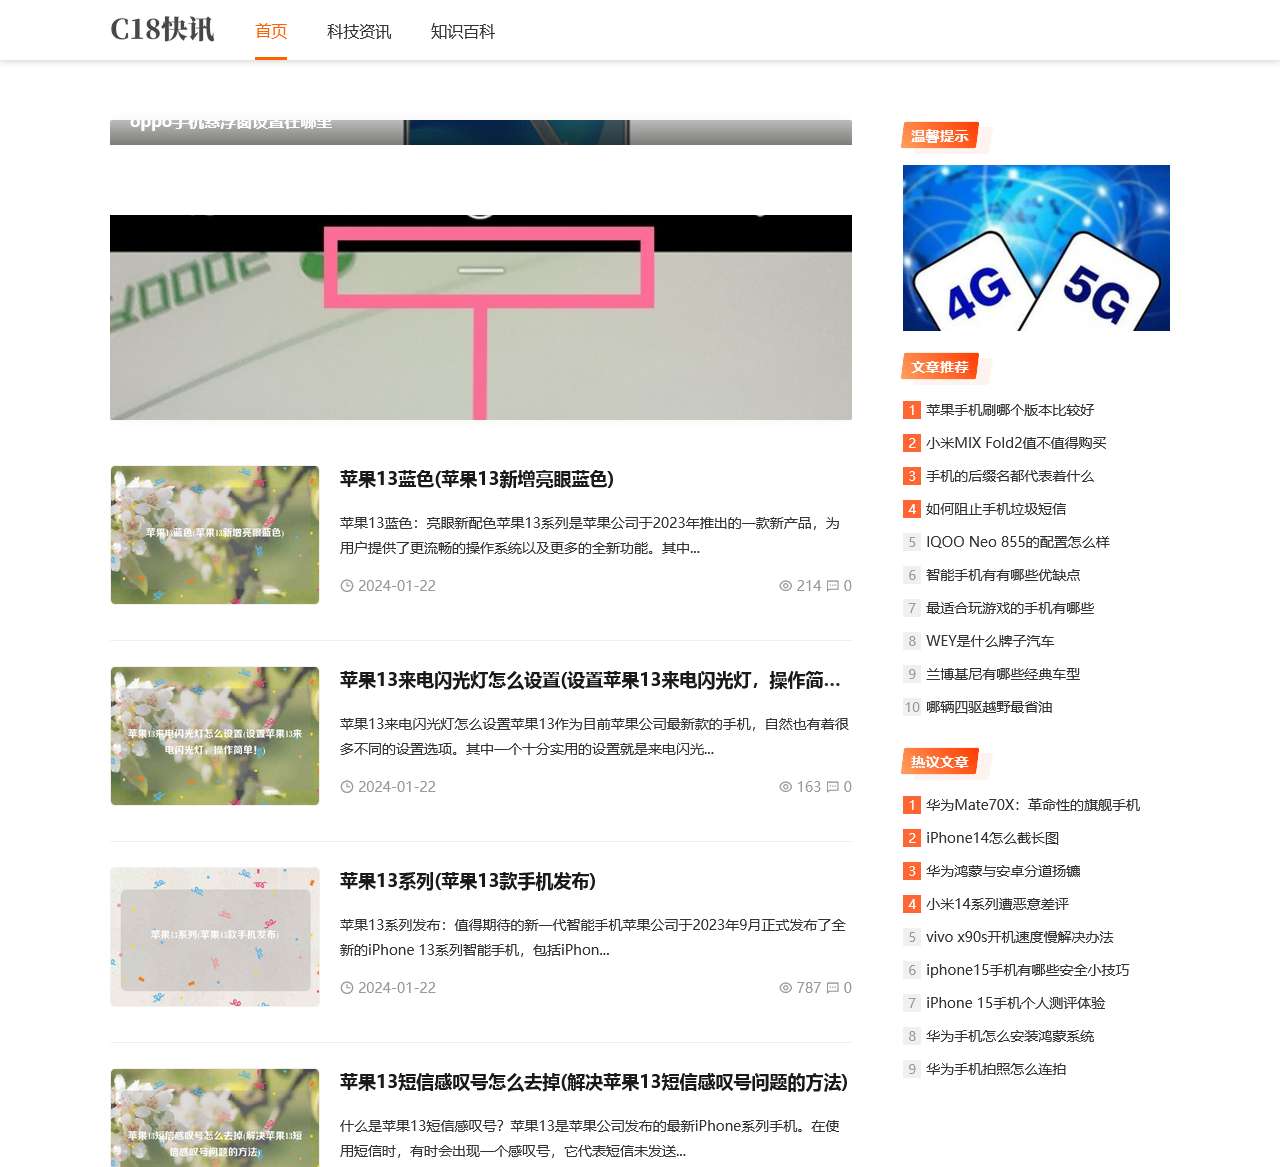
Task: Click comment icon next to 163 views
Action: pyautogui.click(x=832, y=787)
